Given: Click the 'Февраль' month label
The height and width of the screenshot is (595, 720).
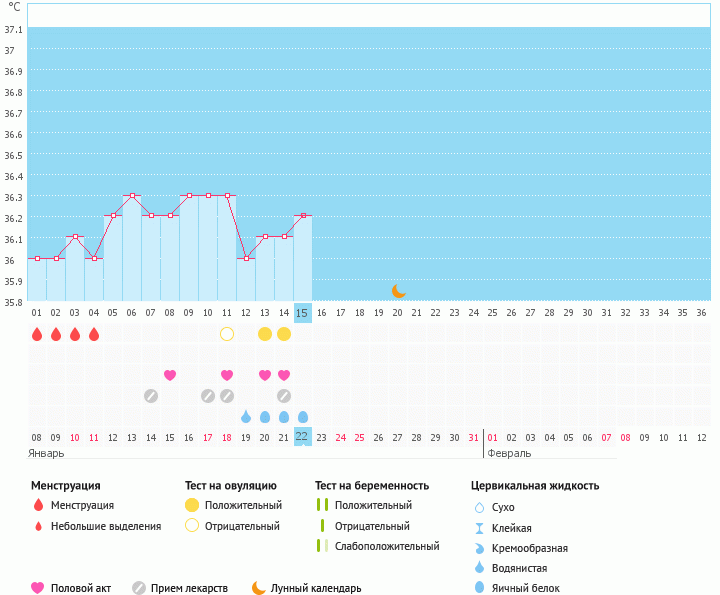Looking at the screenshot, I should coord(509,453).
